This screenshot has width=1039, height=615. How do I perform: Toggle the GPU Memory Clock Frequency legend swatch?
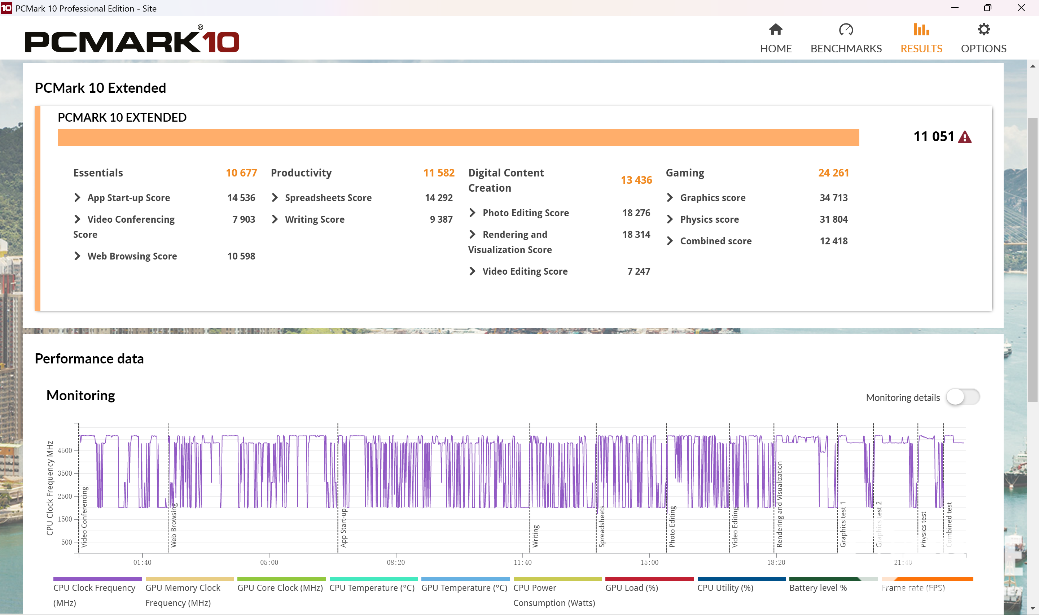(190, 579)
